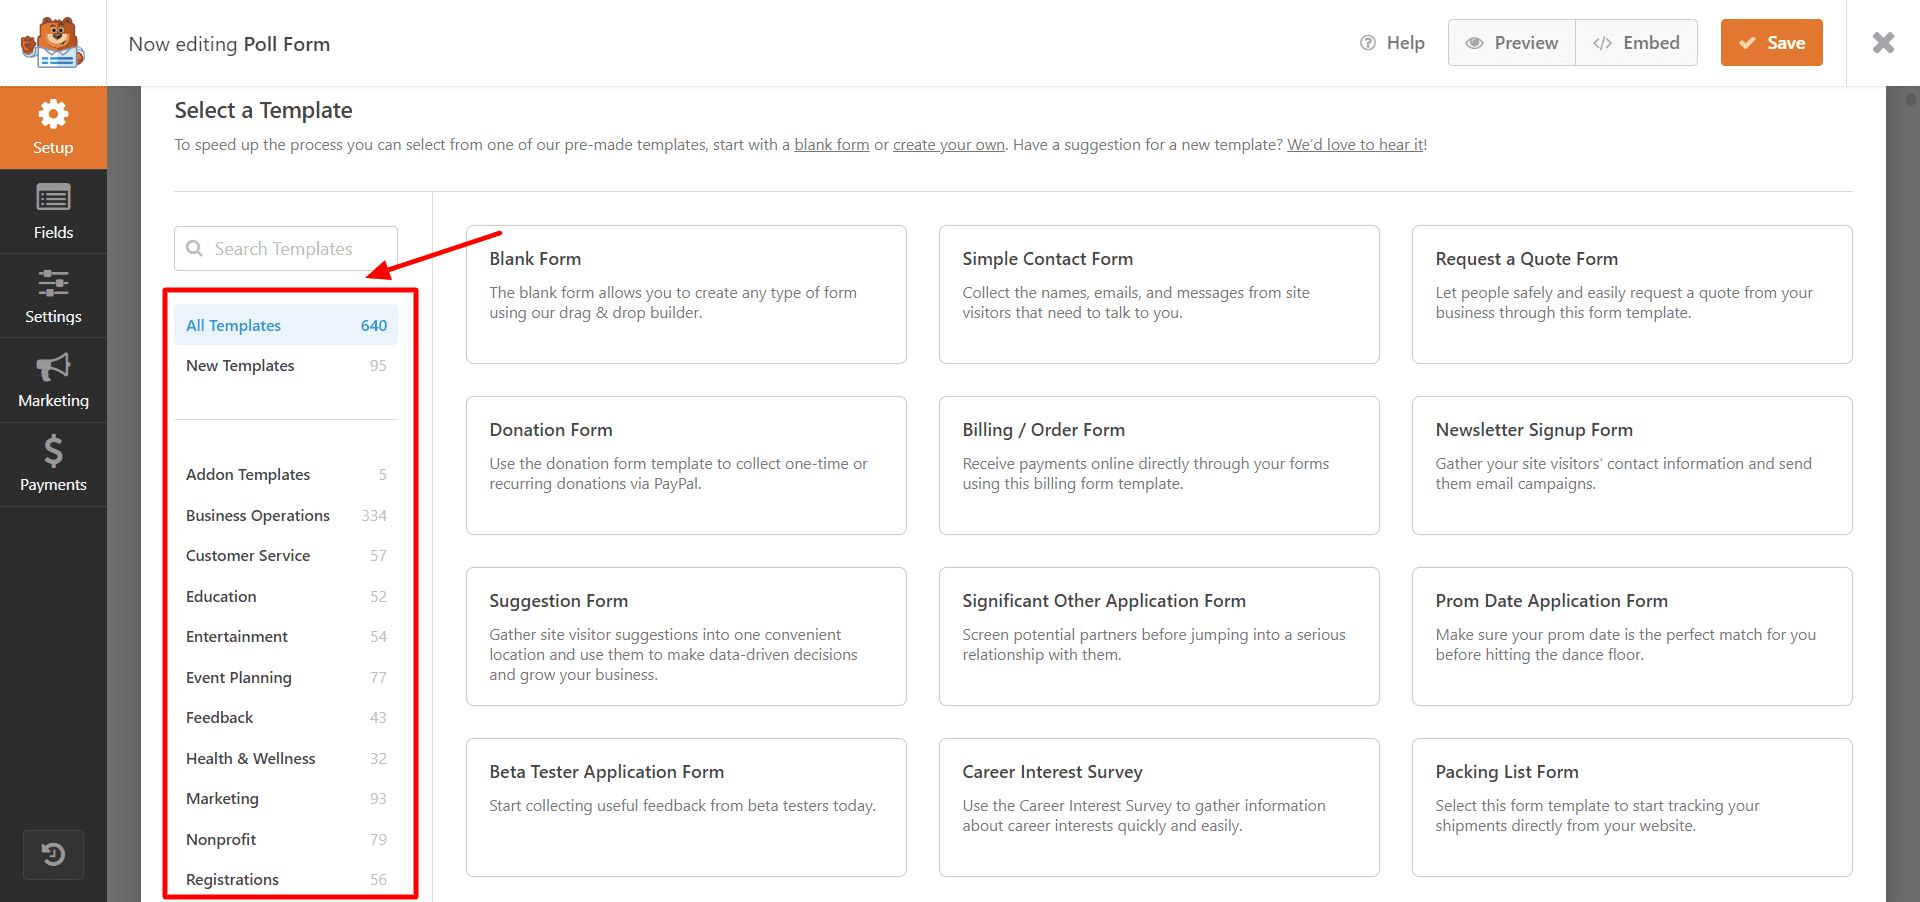Select the New Templates category
The height and width of the screenshot is (902, 1920).
point(240,366)
